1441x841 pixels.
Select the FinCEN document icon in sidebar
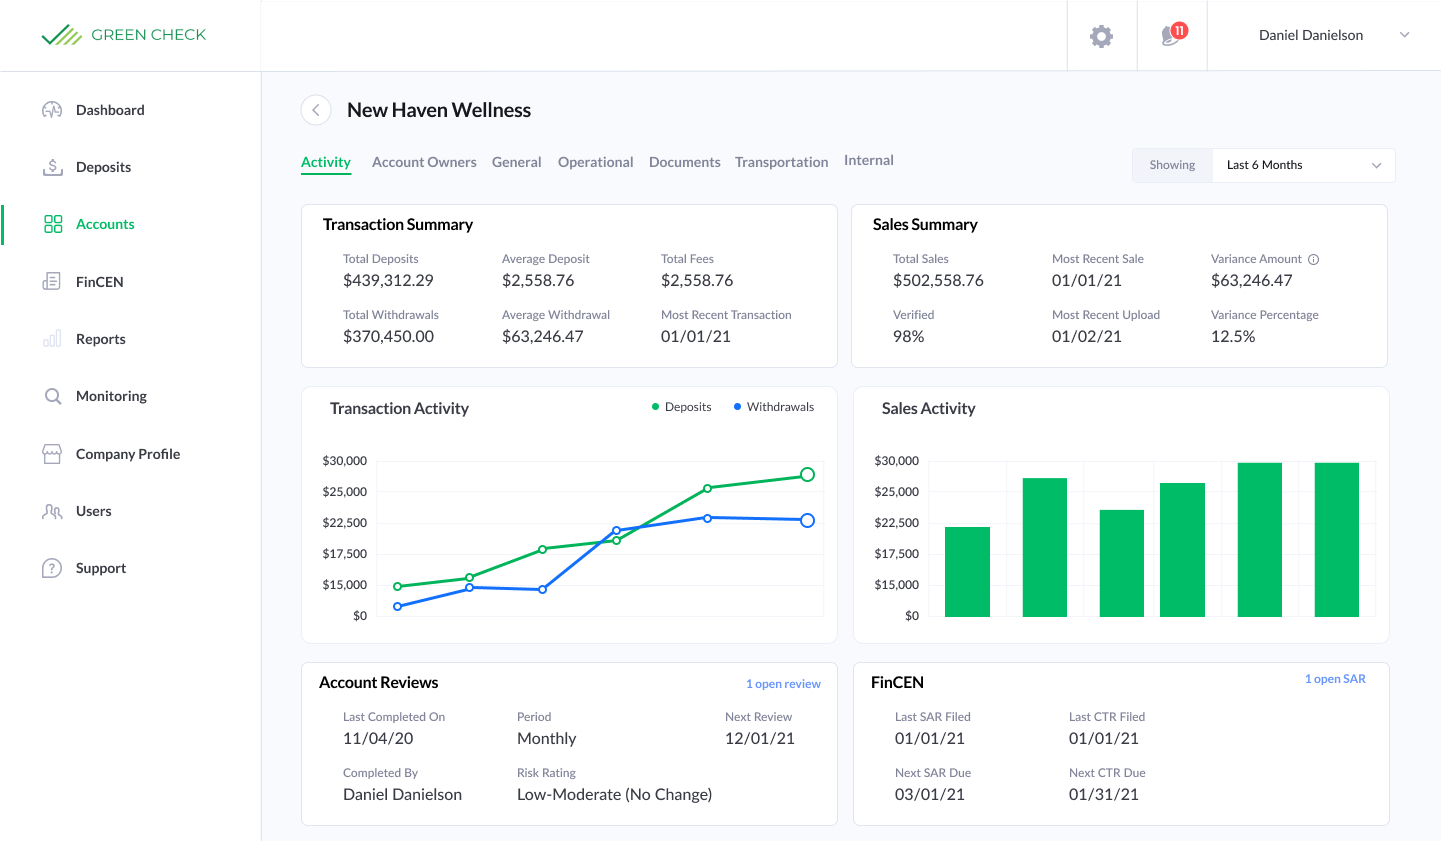click(x=52, y=282)
